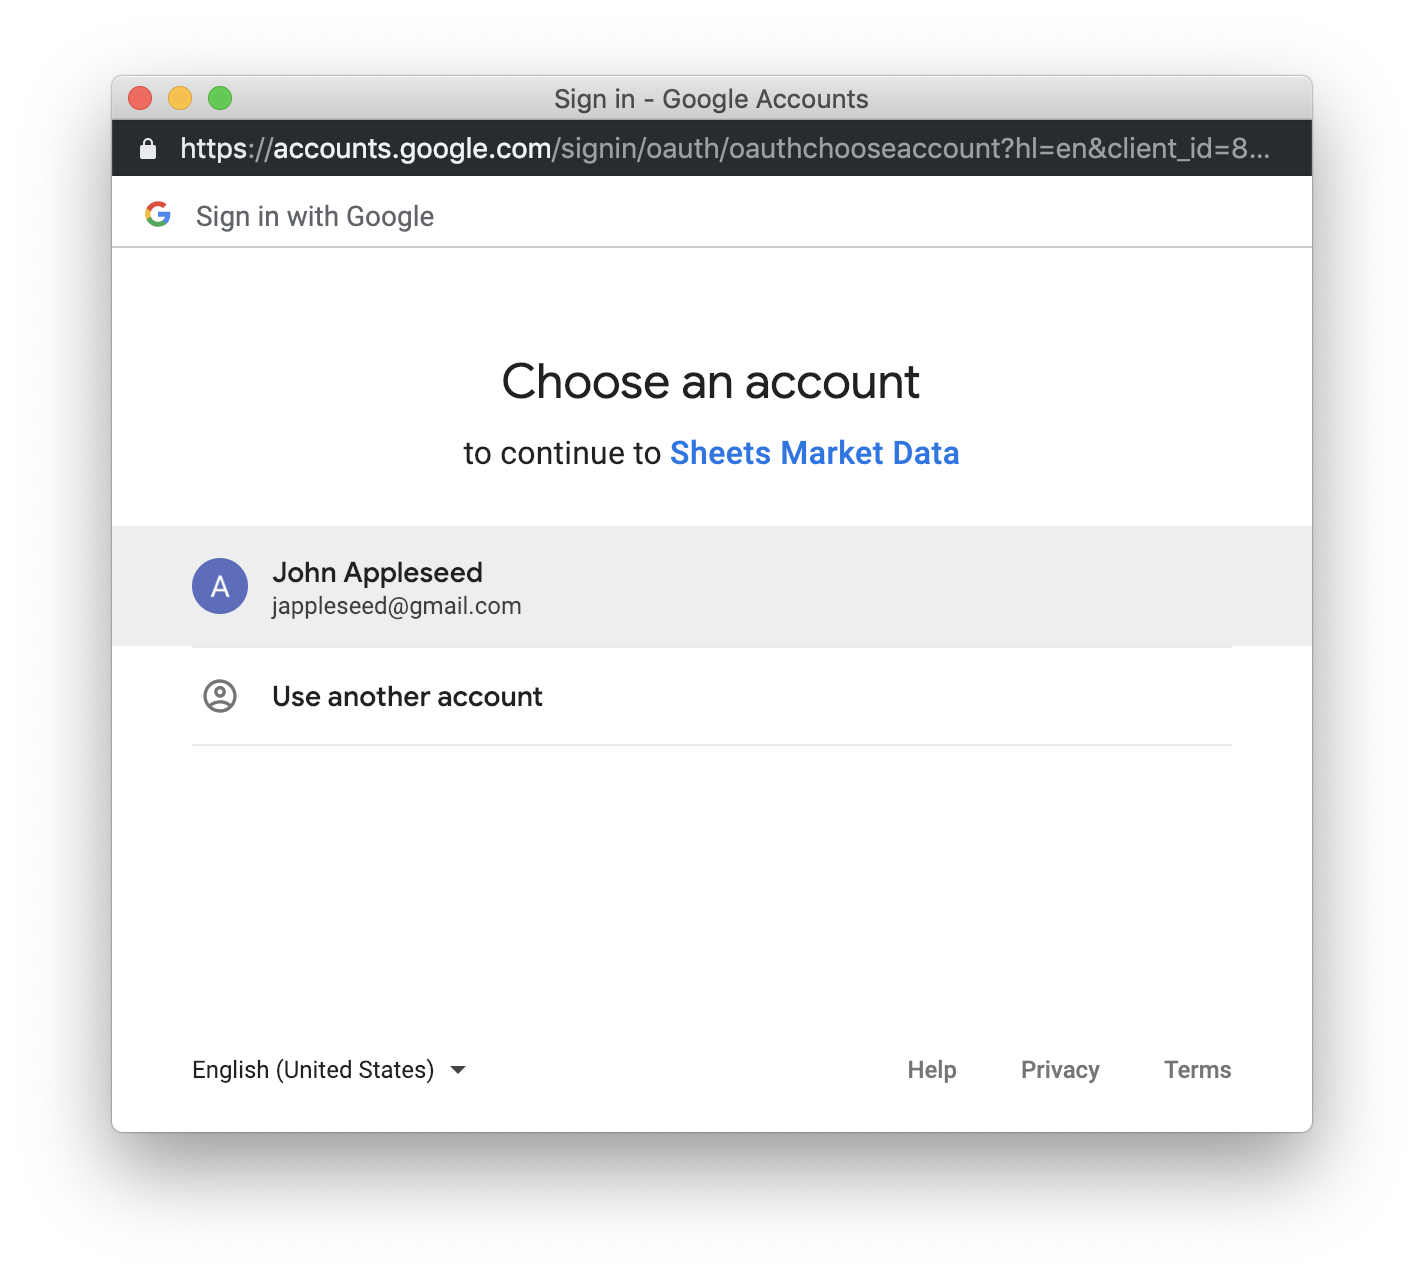Open the Sheets Market Data link

(x=814, y=453)
